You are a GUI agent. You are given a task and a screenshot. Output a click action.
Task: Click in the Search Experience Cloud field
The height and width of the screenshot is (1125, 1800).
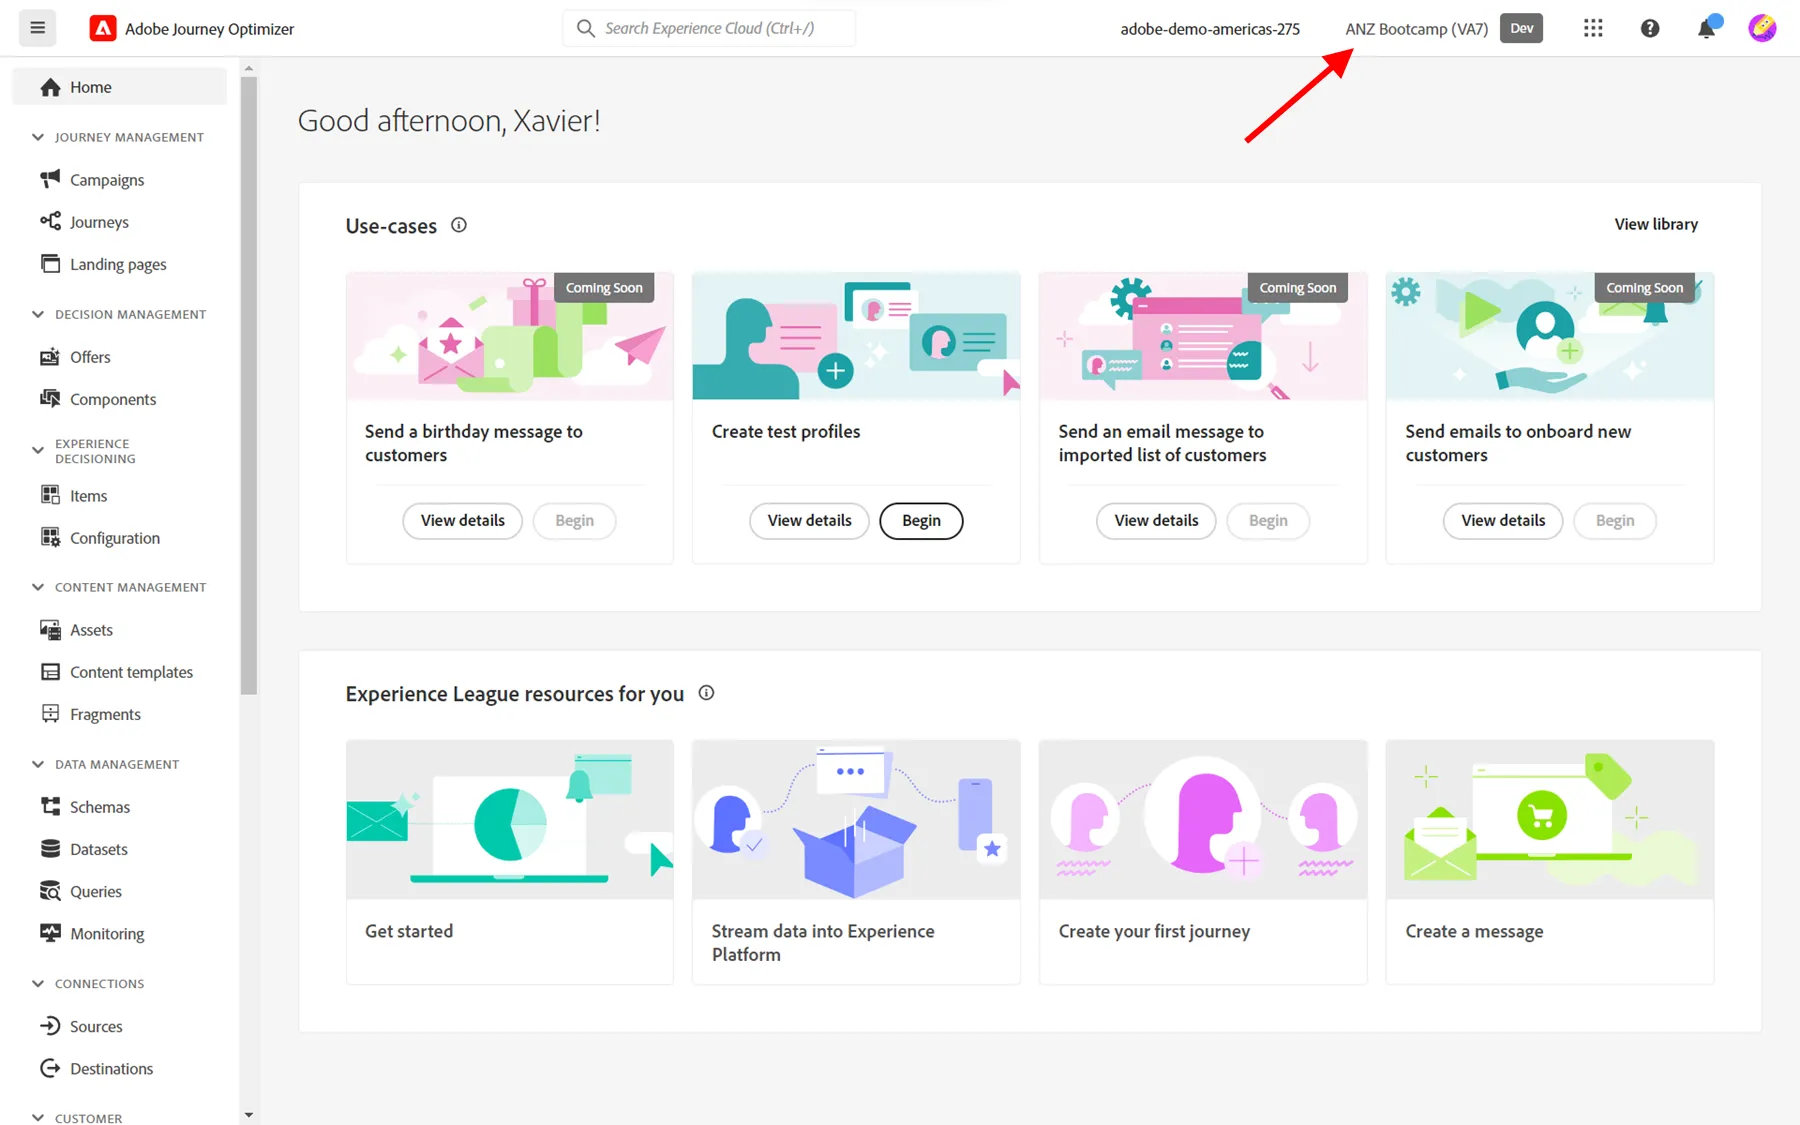709,28
